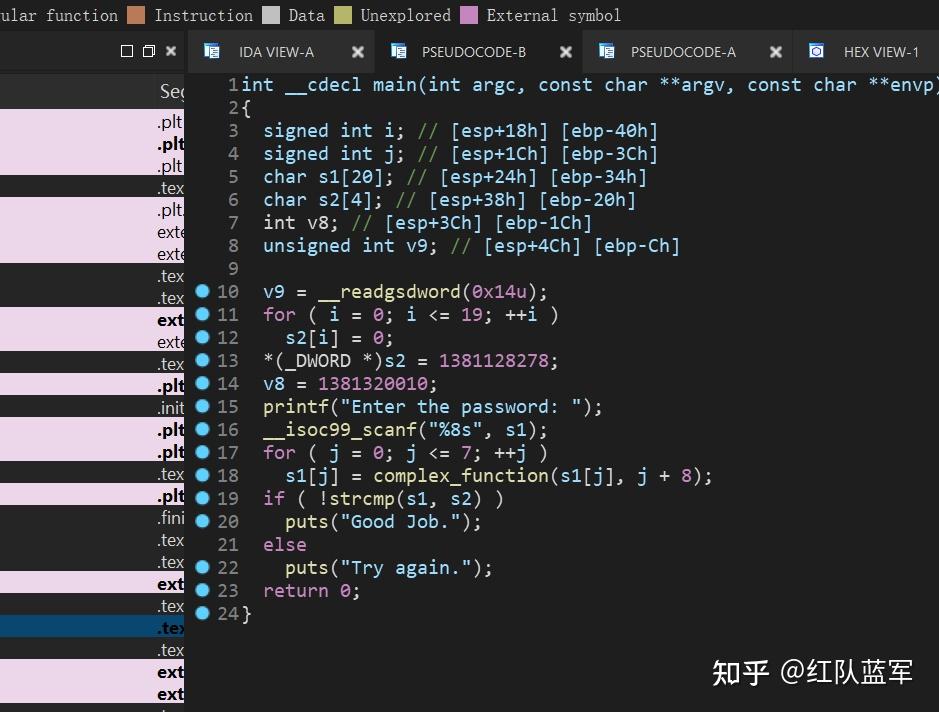Close the PSEUDOCODE-B tab
Screen dimensions: 939x712
565,52
